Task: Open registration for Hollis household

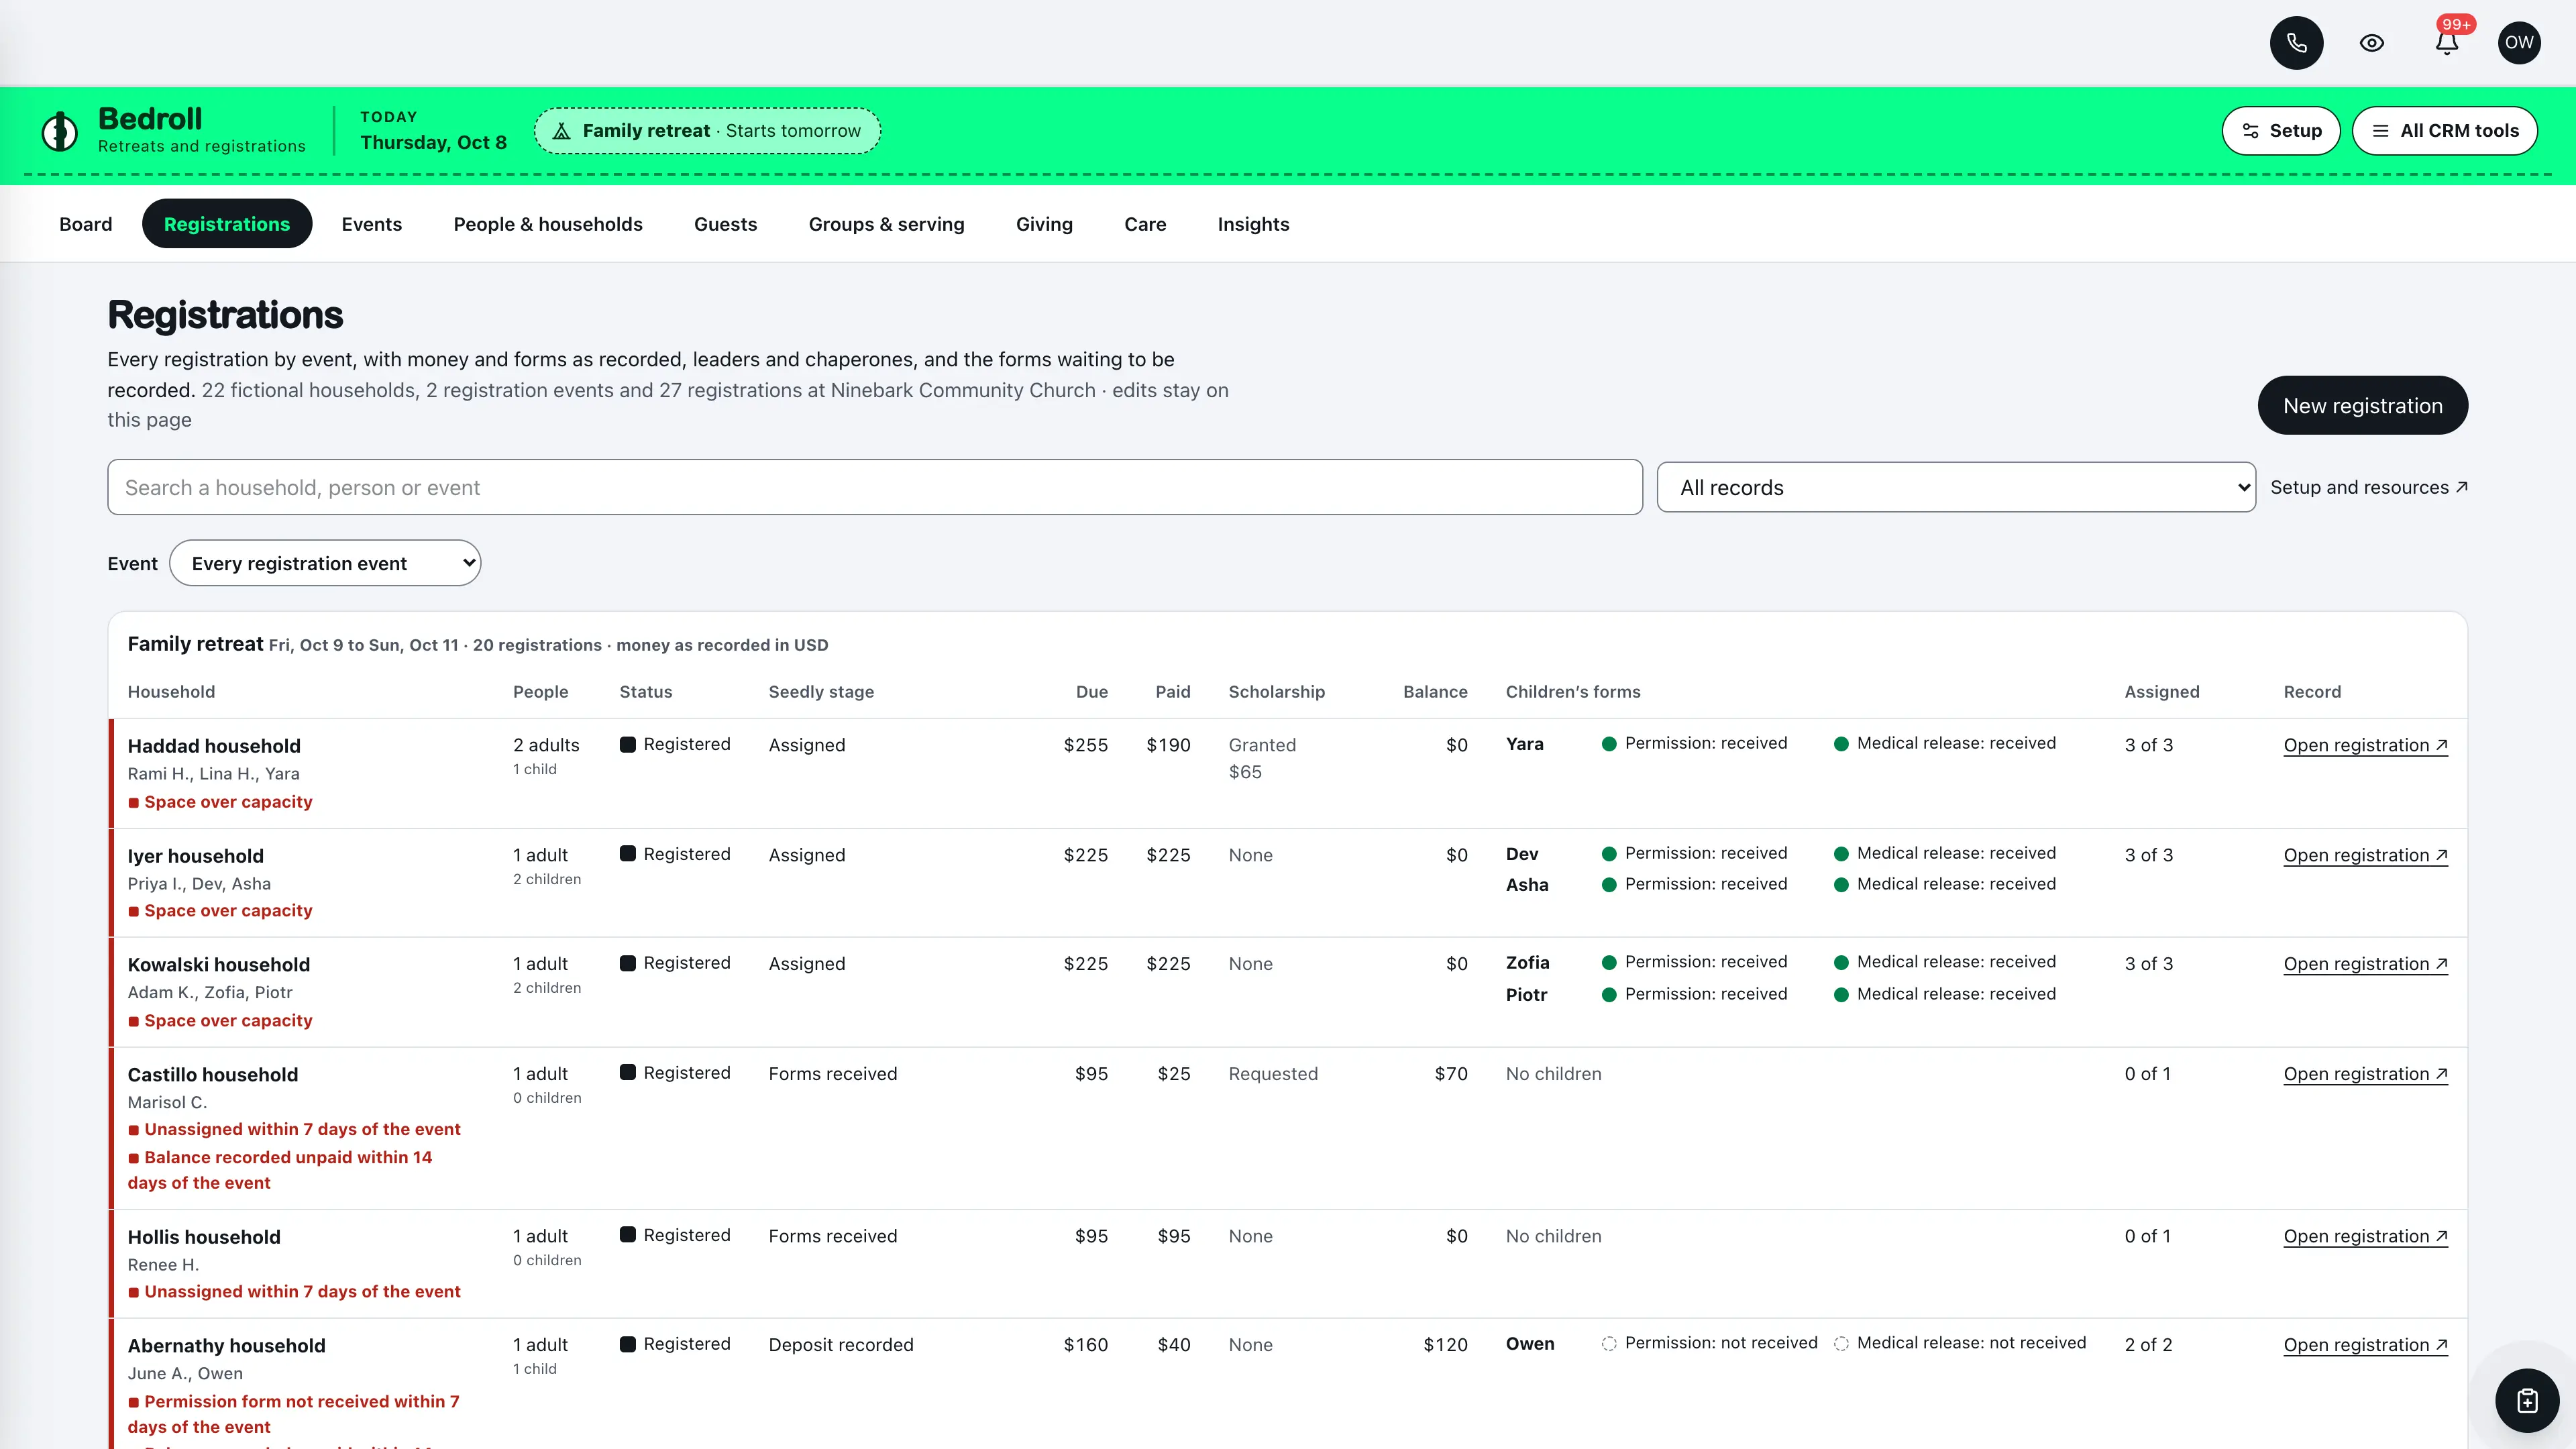Action: (2365, 1236)
